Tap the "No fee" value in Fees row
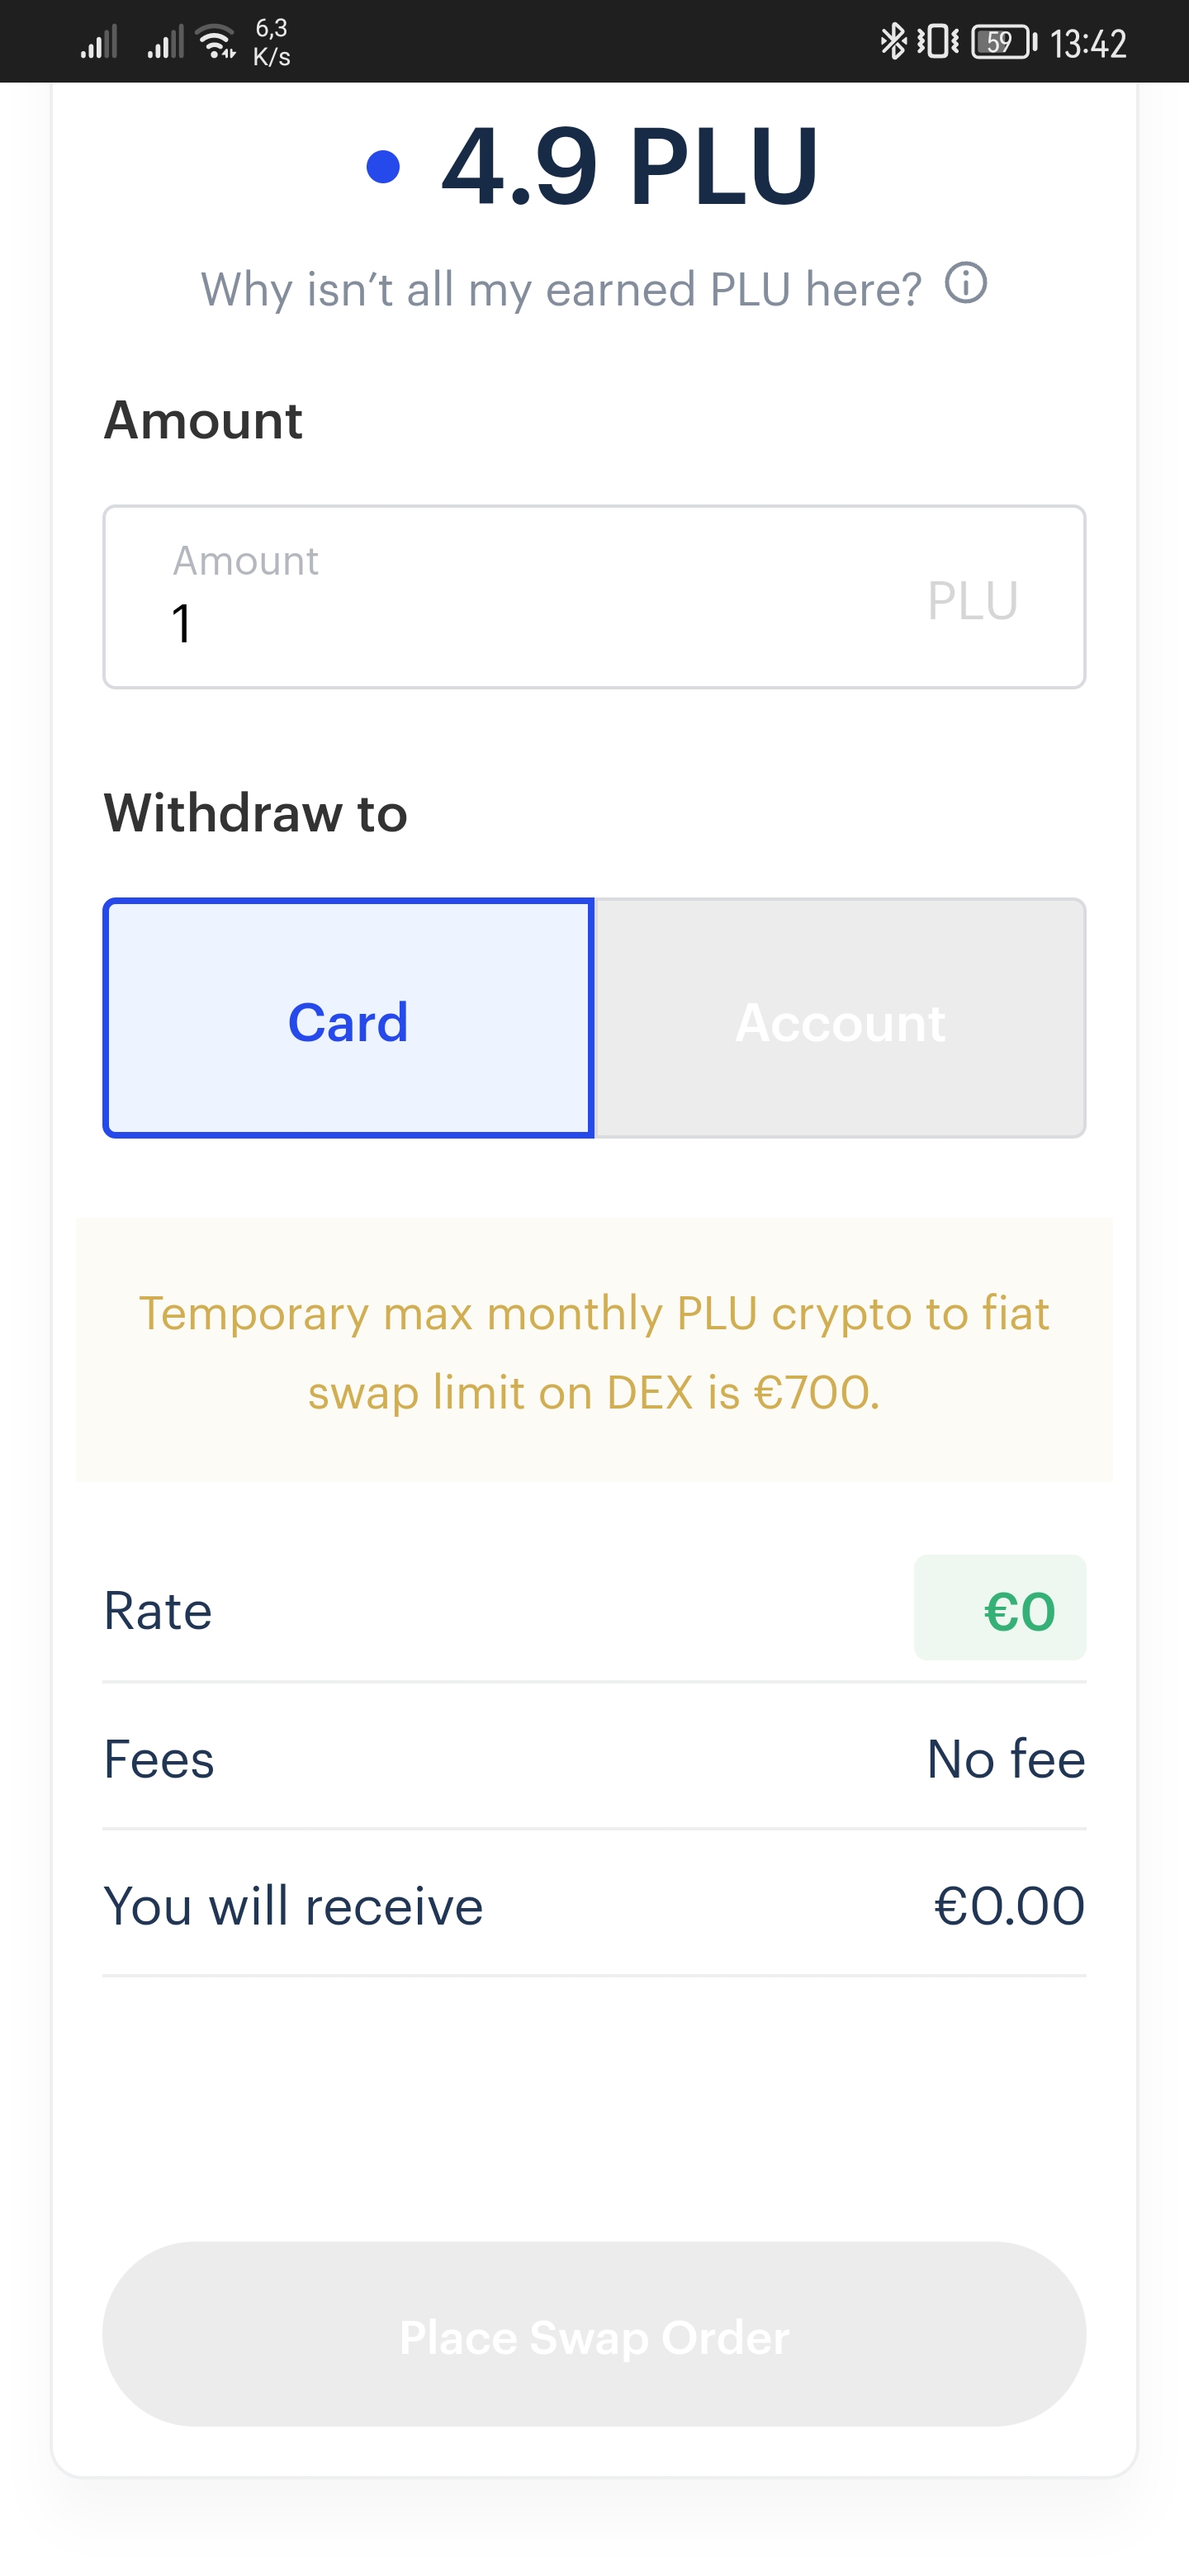Screen dimensions: 1189x2576 pos(1005,1759)
